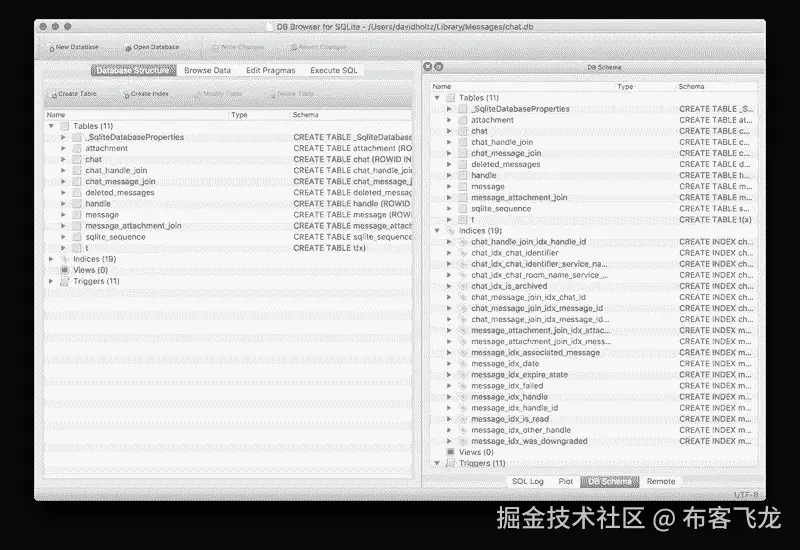Screen dimensions: 800x550
Task: Select 'CREATE TABLE t(x)' schema text in left panel
Action: 329,248
